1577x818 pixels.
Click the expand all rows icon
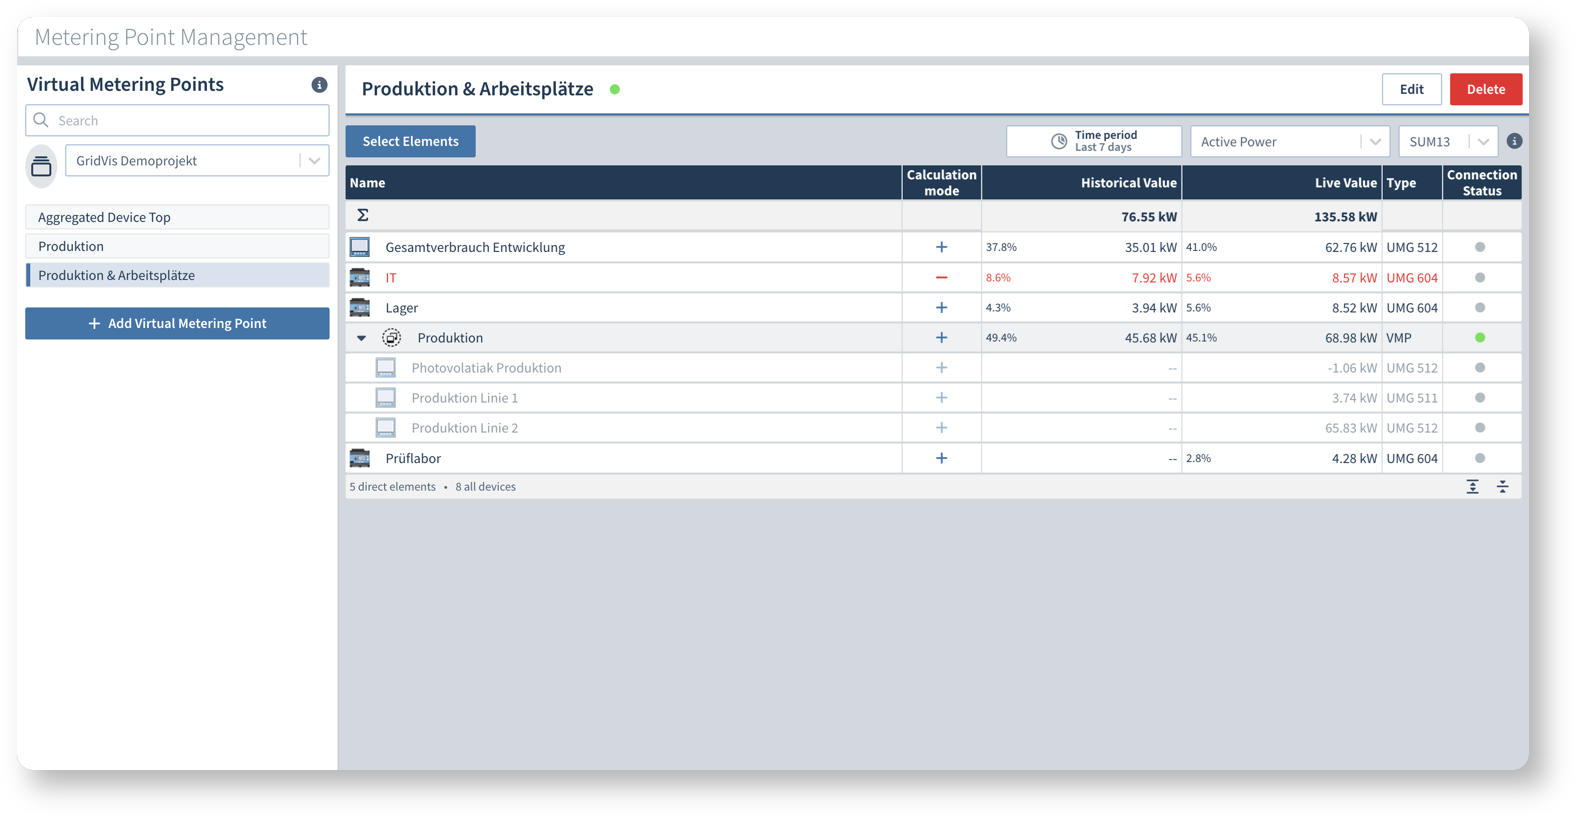coord(1472,487)
